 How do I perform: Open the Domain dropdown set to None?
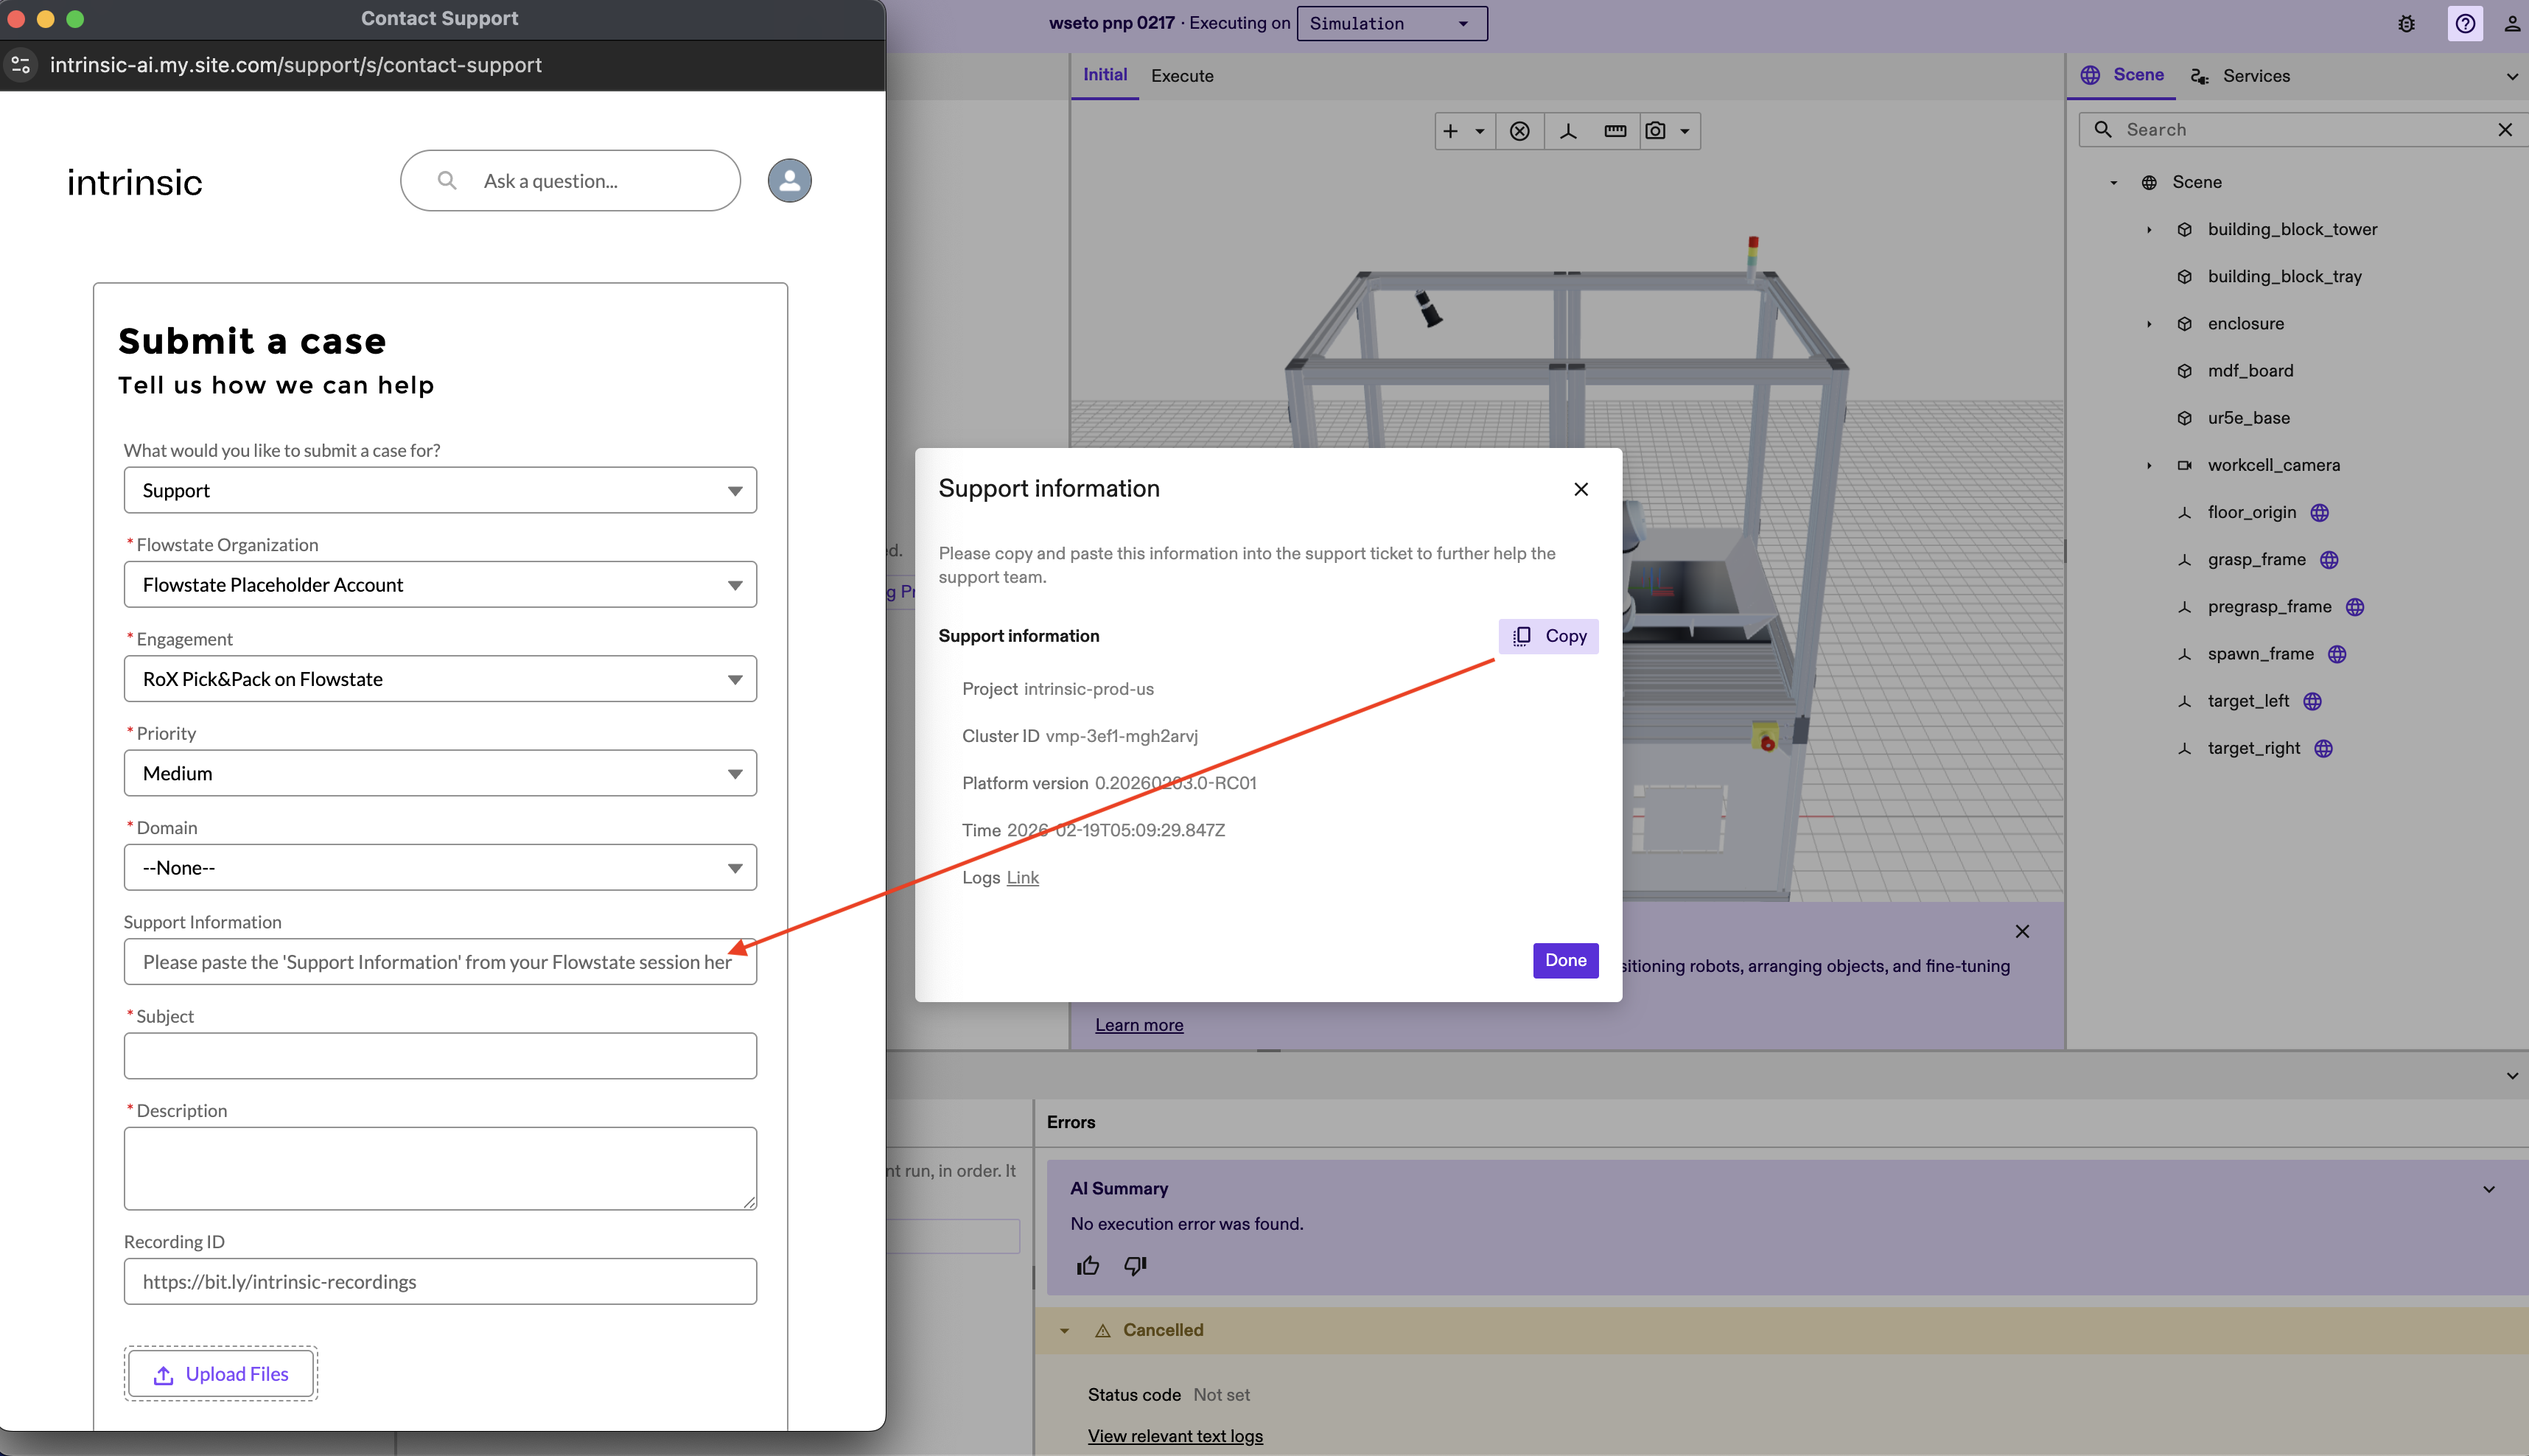click(440, 867)
